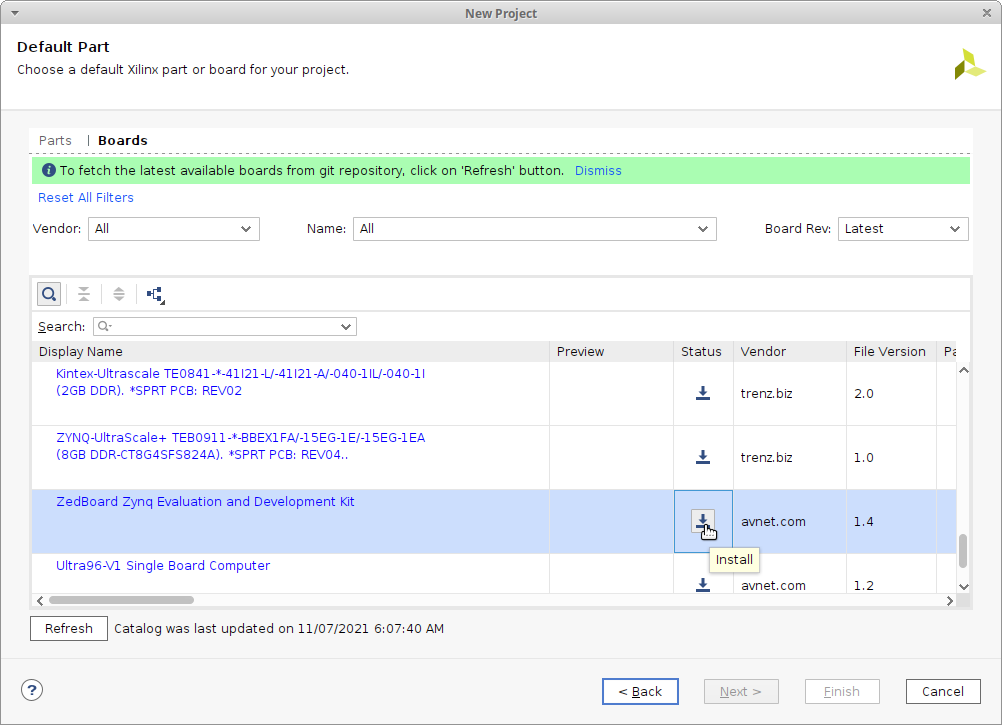The width and height of the screenshot is (1002, 725).
Task: Install the Ultra96-V1 board files
Action: (703, 584)
